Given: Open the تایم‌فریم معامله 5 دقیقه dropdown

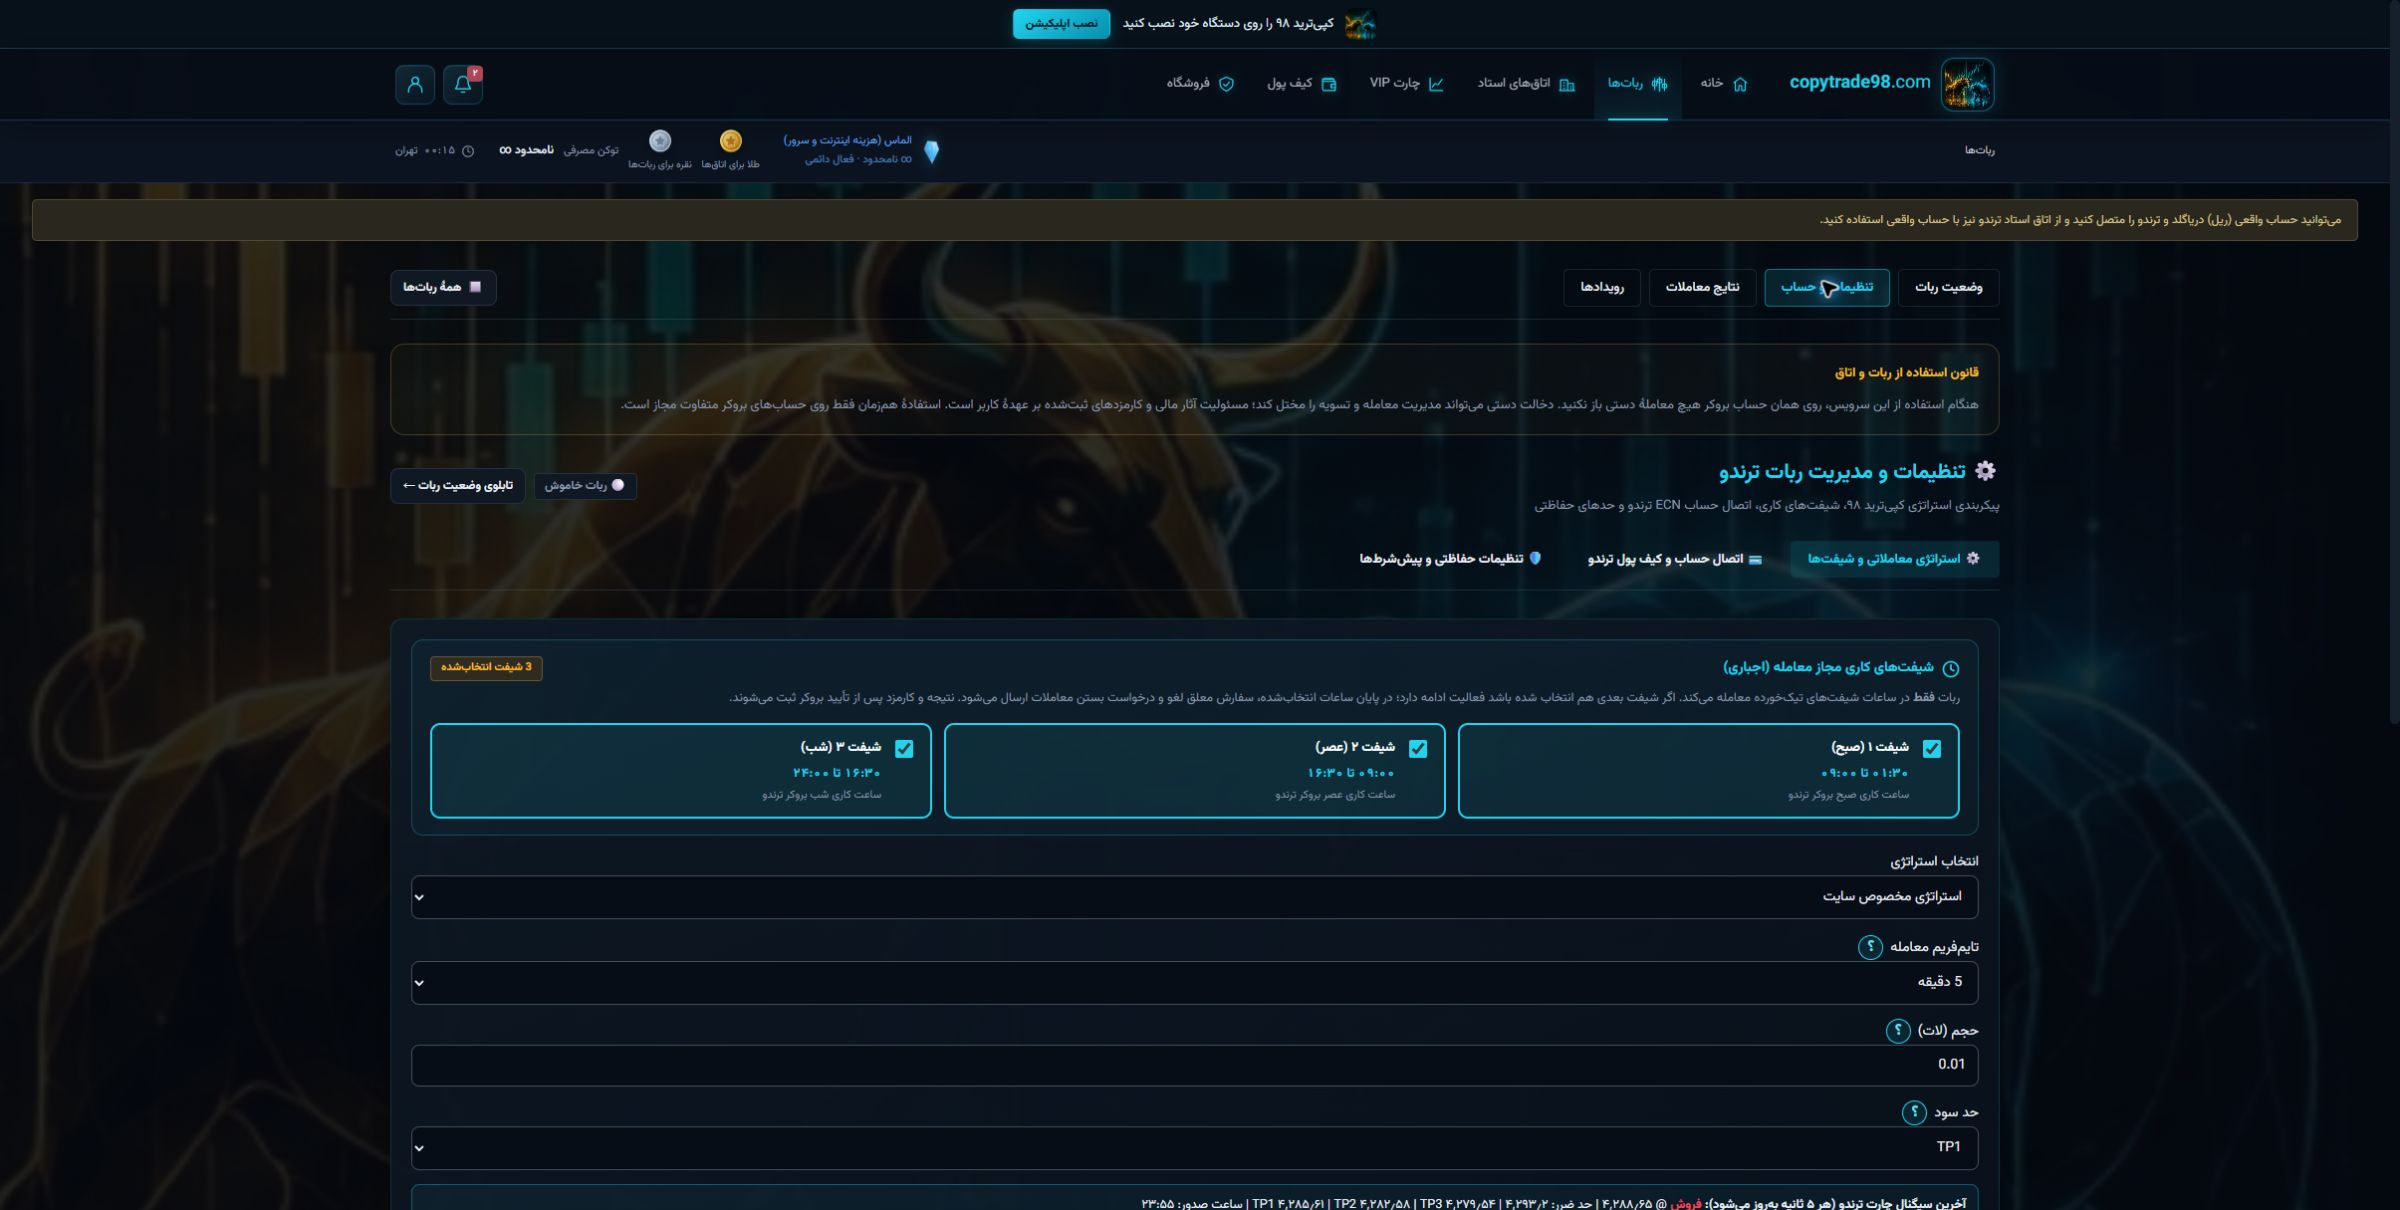Looking at the screenshot, I should pyautogui.click(x=1194, y=983).
